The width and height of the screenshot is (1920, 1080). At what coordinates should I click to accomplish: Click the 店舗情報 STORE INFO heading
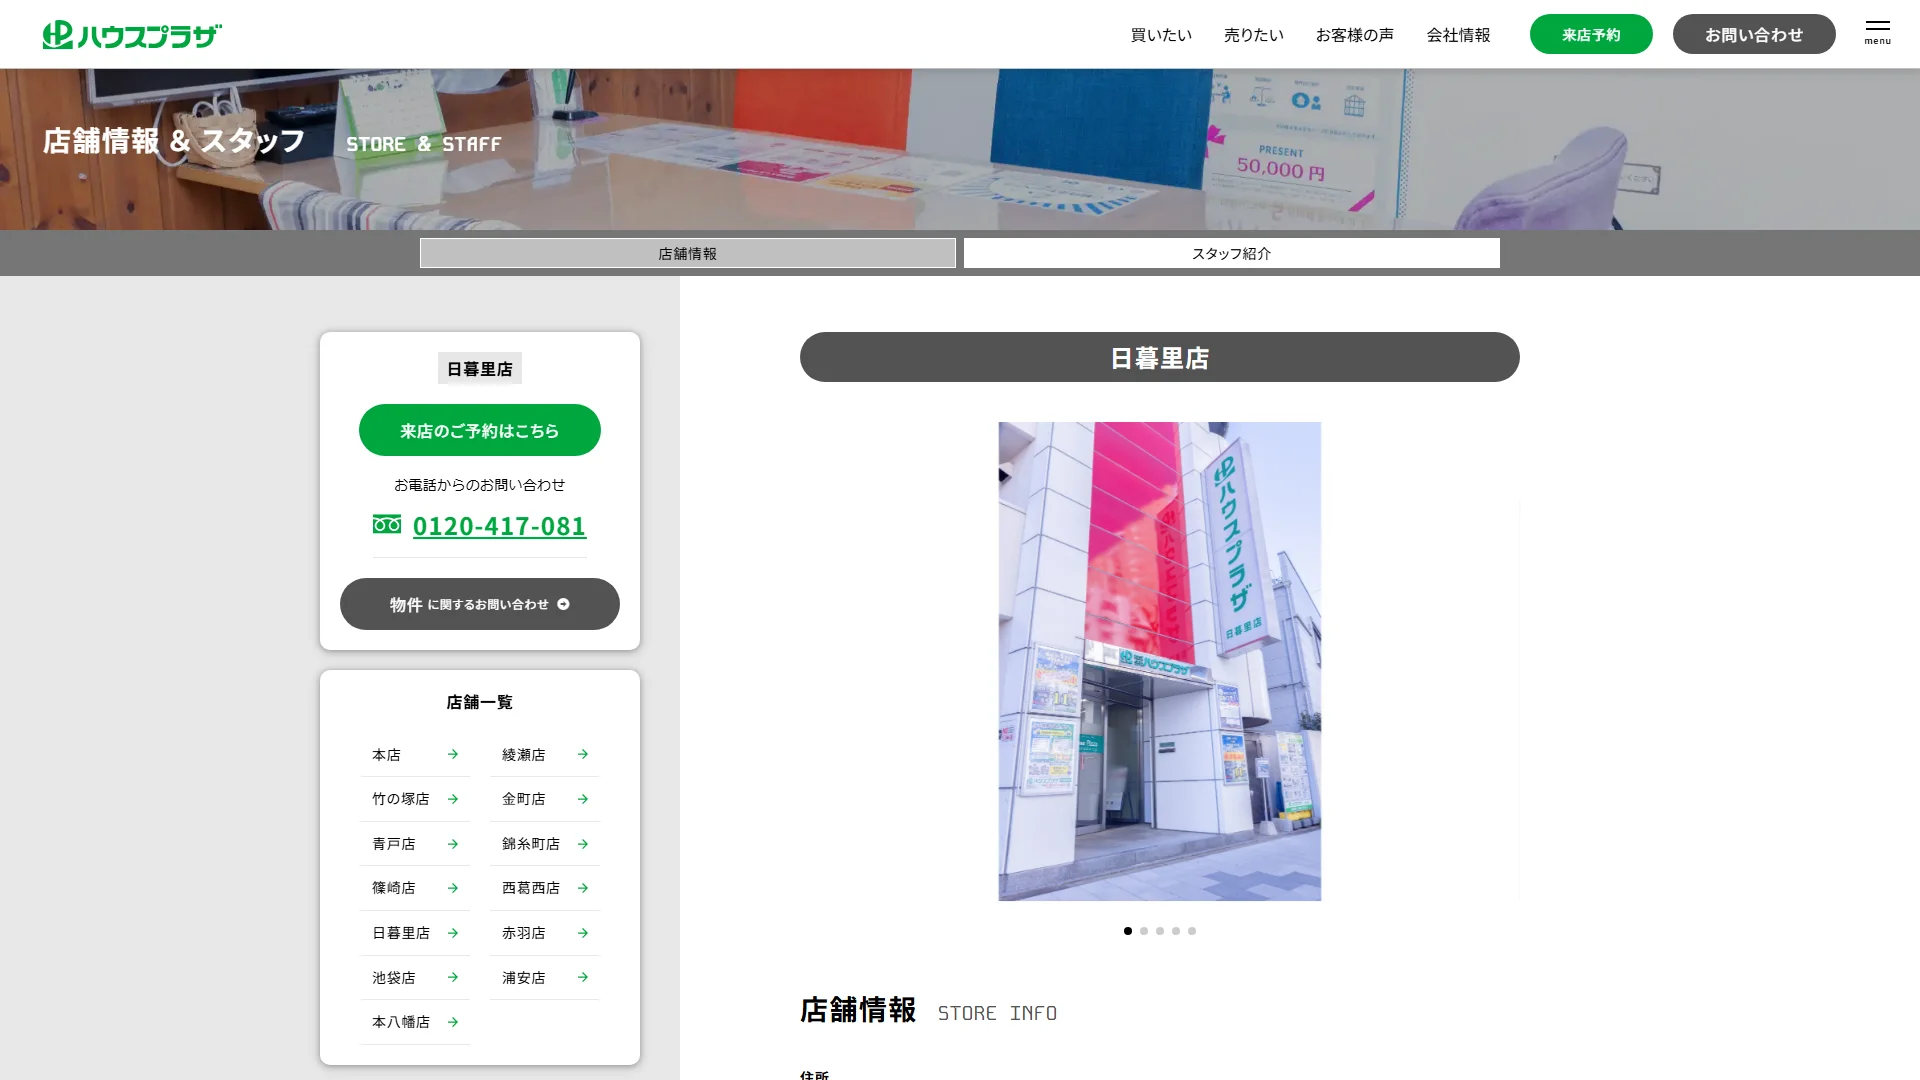point(928,1011)
